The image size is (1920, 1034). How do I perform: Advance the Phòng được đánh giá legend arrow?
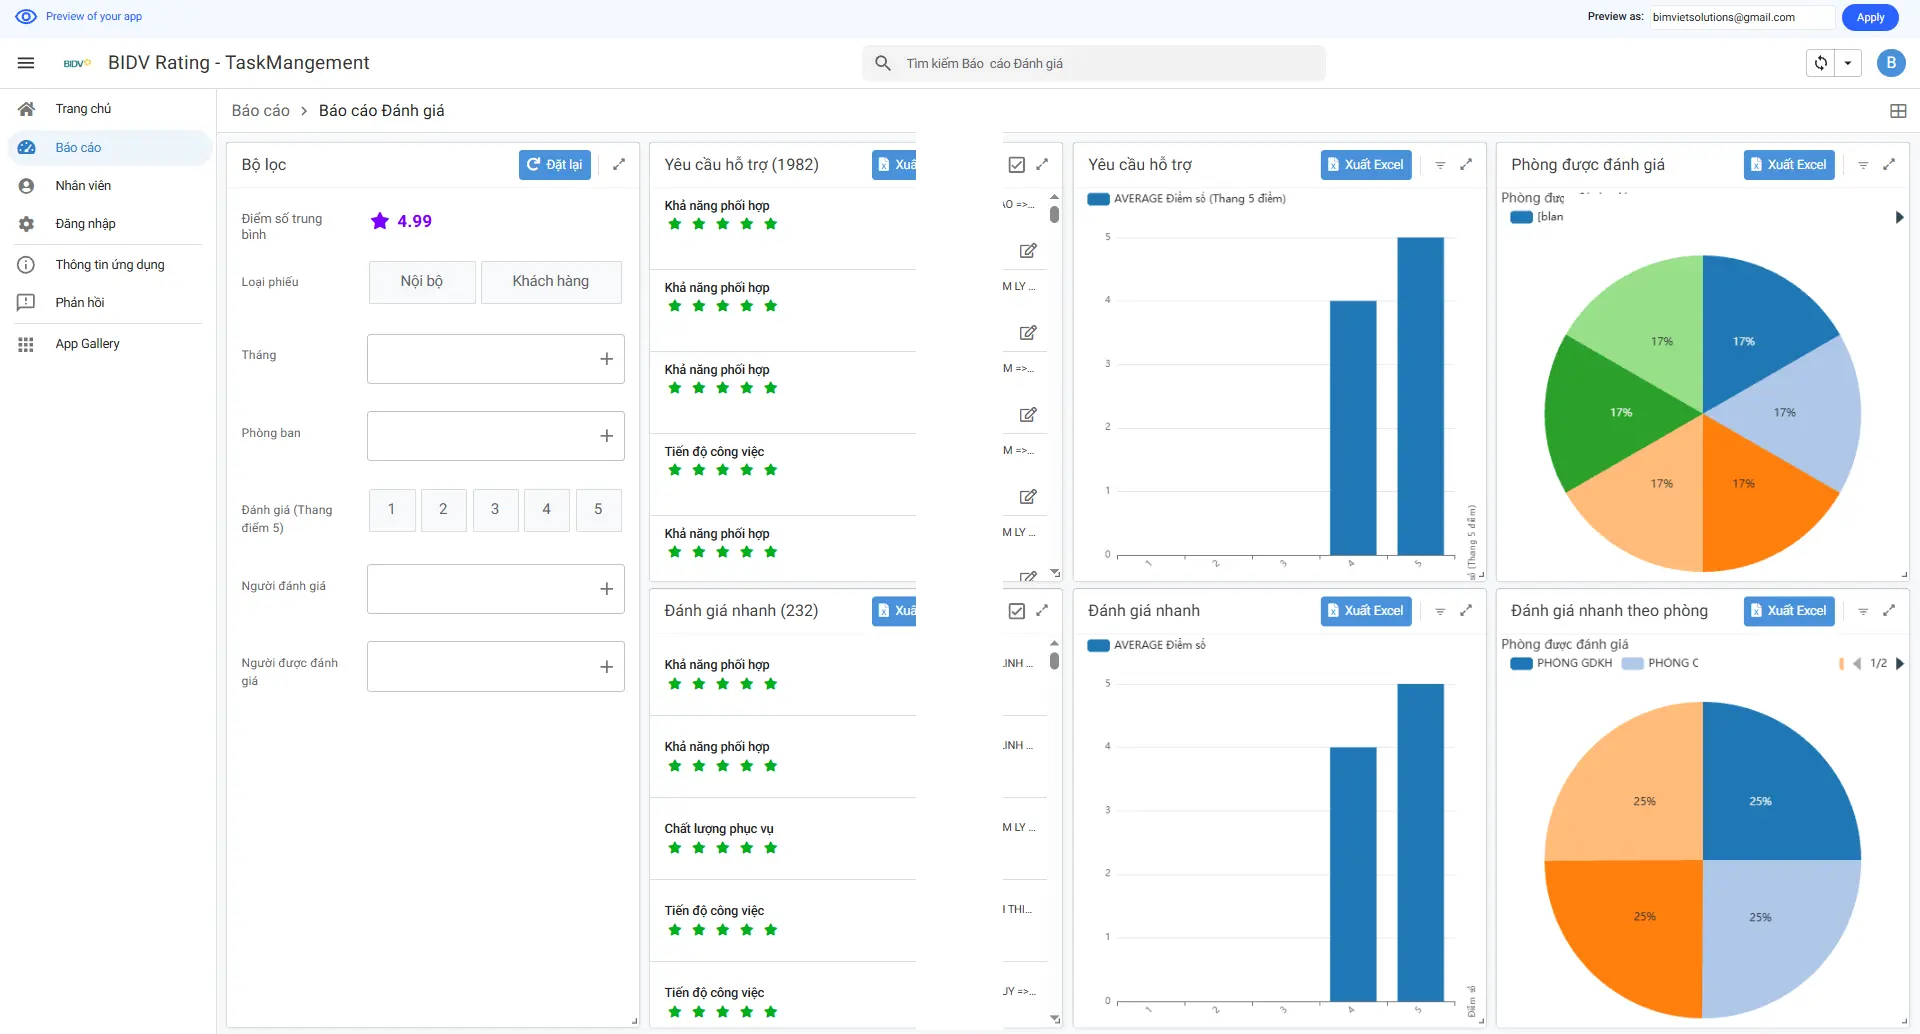pos(1900,217)
